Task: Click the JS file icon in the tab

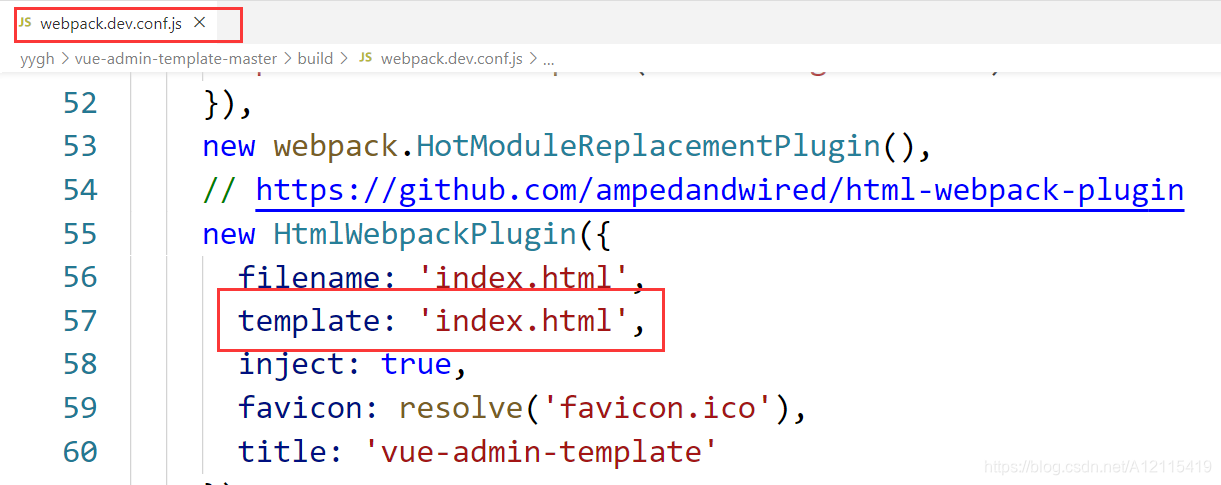Action: tap(25, 22)
